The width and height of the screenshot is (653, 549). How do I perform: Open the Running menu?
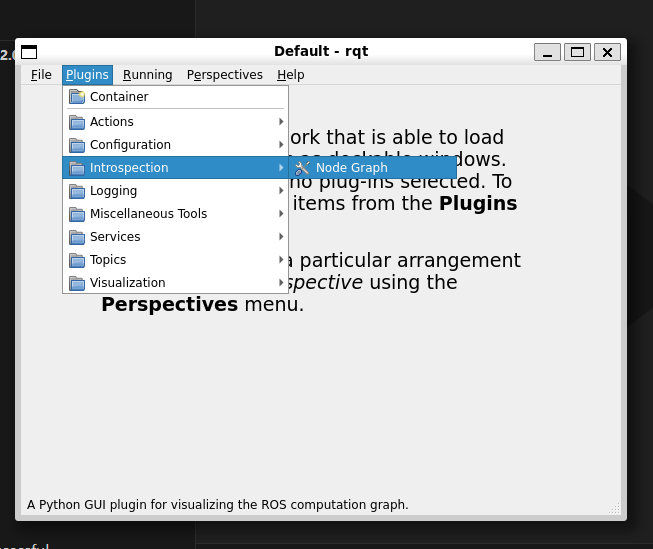coord(147,75)
